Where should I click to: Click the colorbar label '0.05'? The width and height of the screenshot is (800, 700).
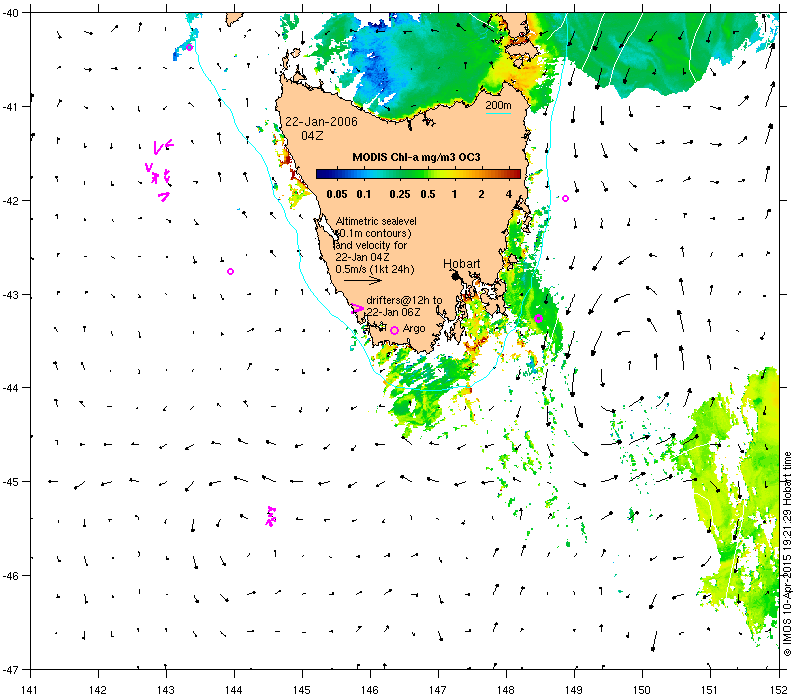(x=337, y=194)
